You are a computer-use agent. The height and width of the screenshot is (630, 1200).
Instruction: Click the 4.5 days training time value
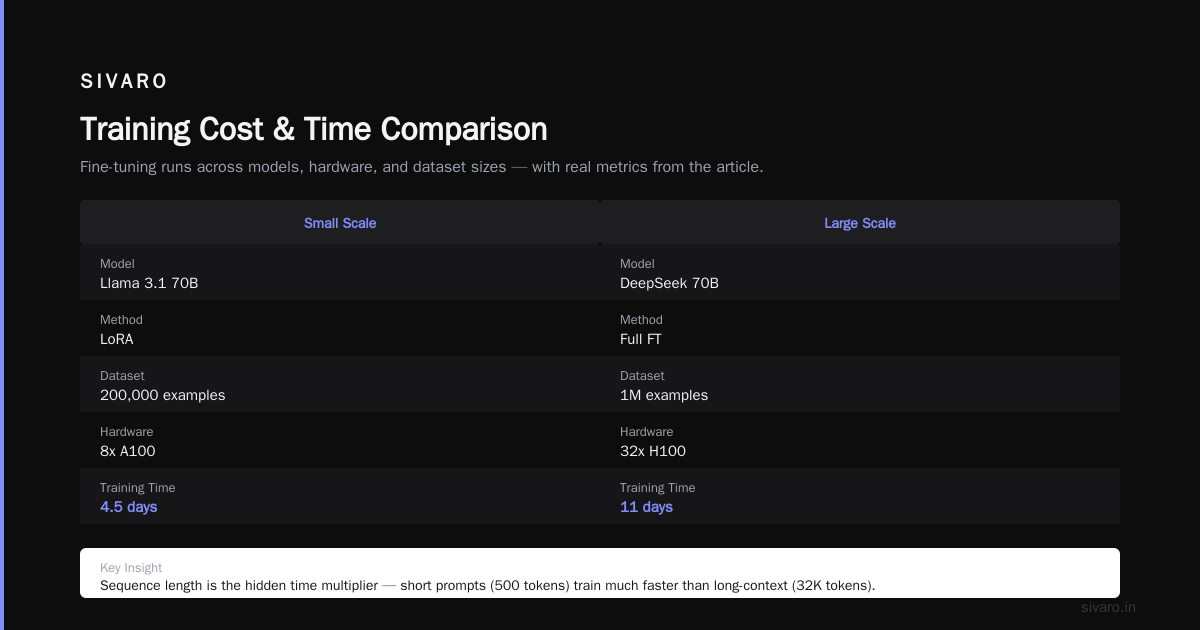pos(129,507)
